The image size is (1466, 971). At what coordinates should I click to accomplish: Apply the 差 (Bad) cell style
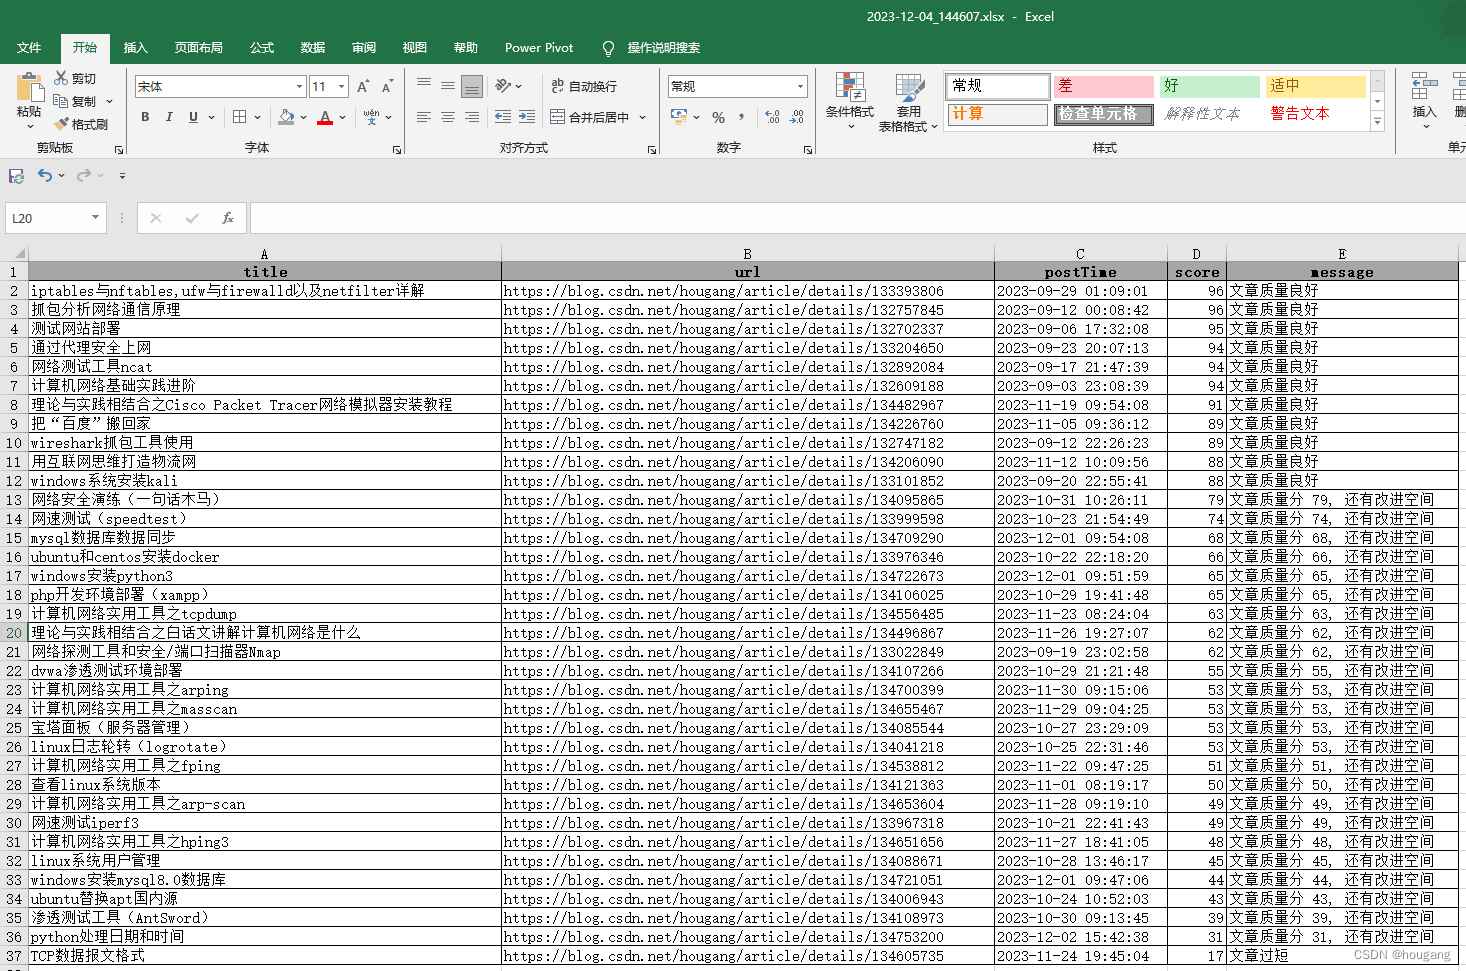[x=1104, y=86]
